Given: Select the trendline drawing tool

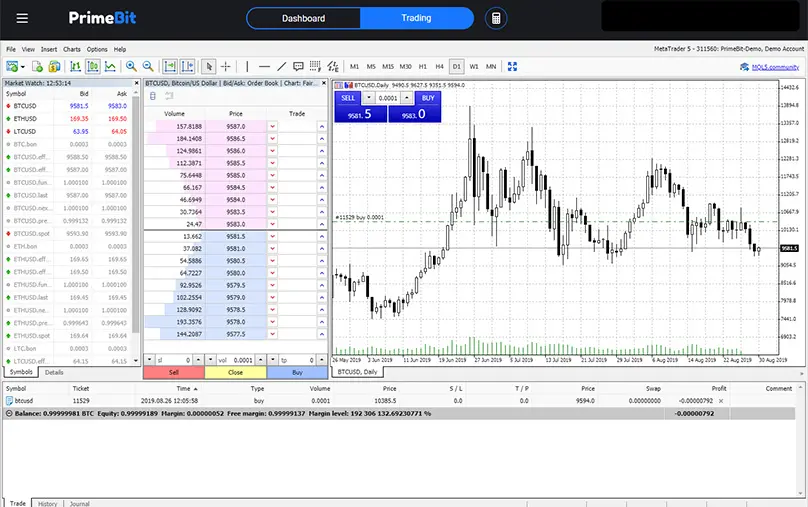Looking at the screenshot, I should [281, 66].
